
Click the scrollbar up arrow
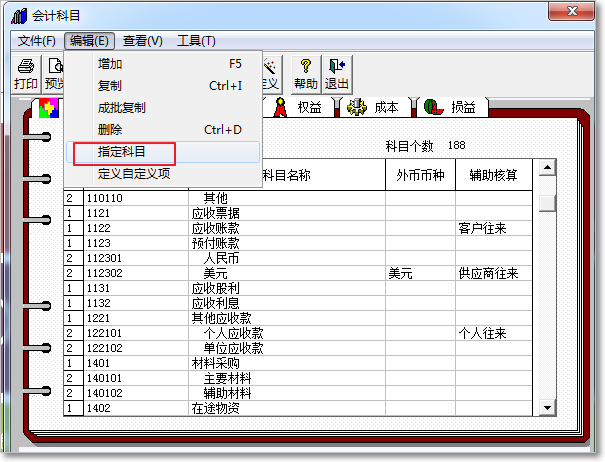547,168
